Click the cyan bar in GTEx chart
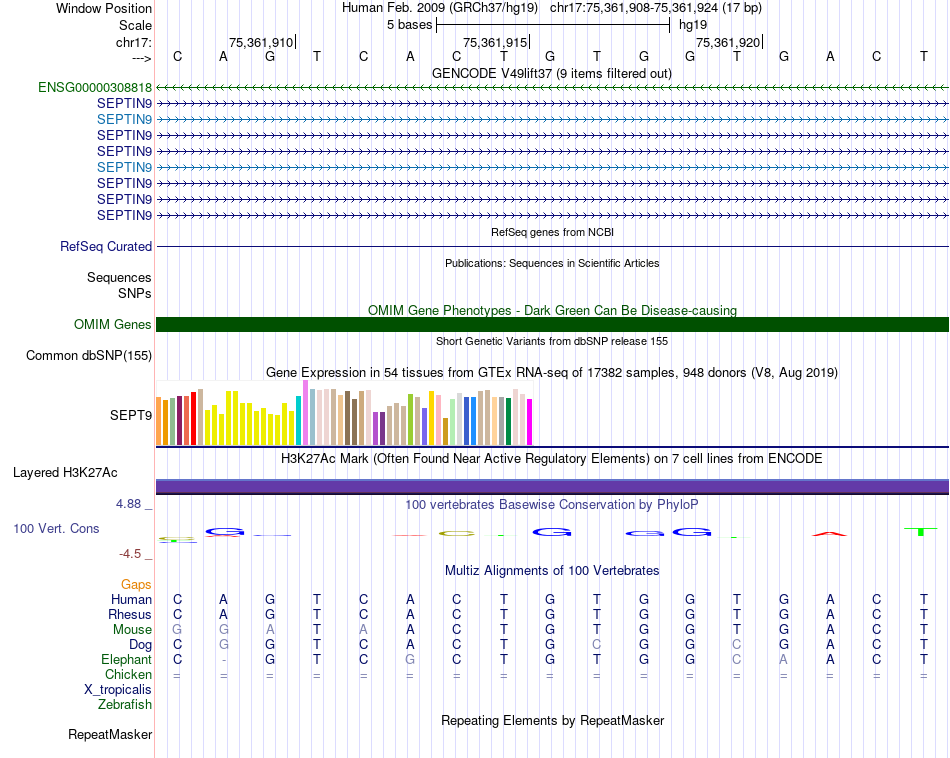The image size is (950, 758). 299,421
